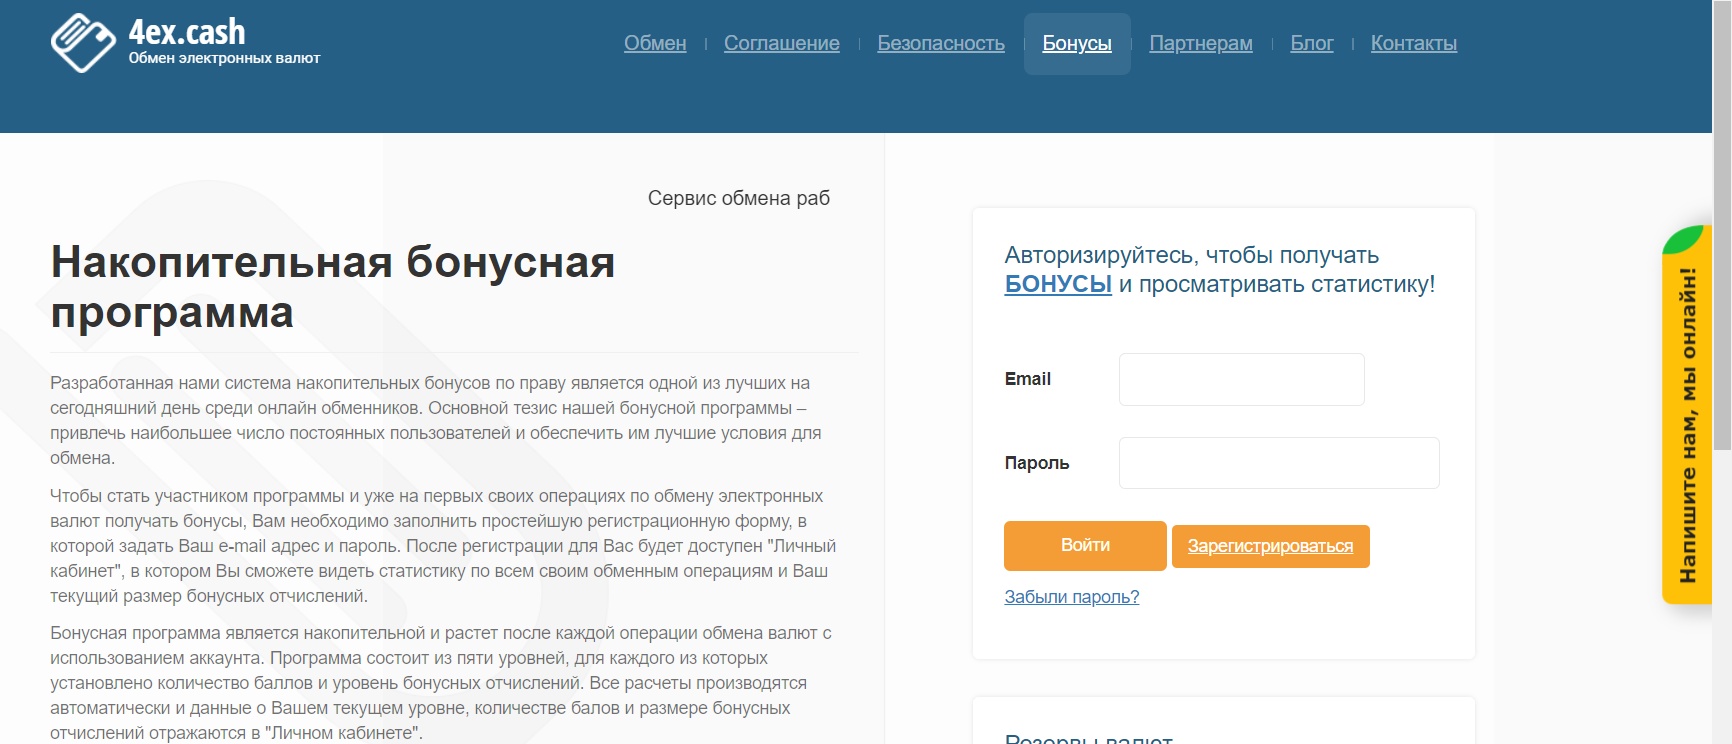Click the page vertical scrollbar
Viewport: 1732px width, 744px height.
[1722, 225]
